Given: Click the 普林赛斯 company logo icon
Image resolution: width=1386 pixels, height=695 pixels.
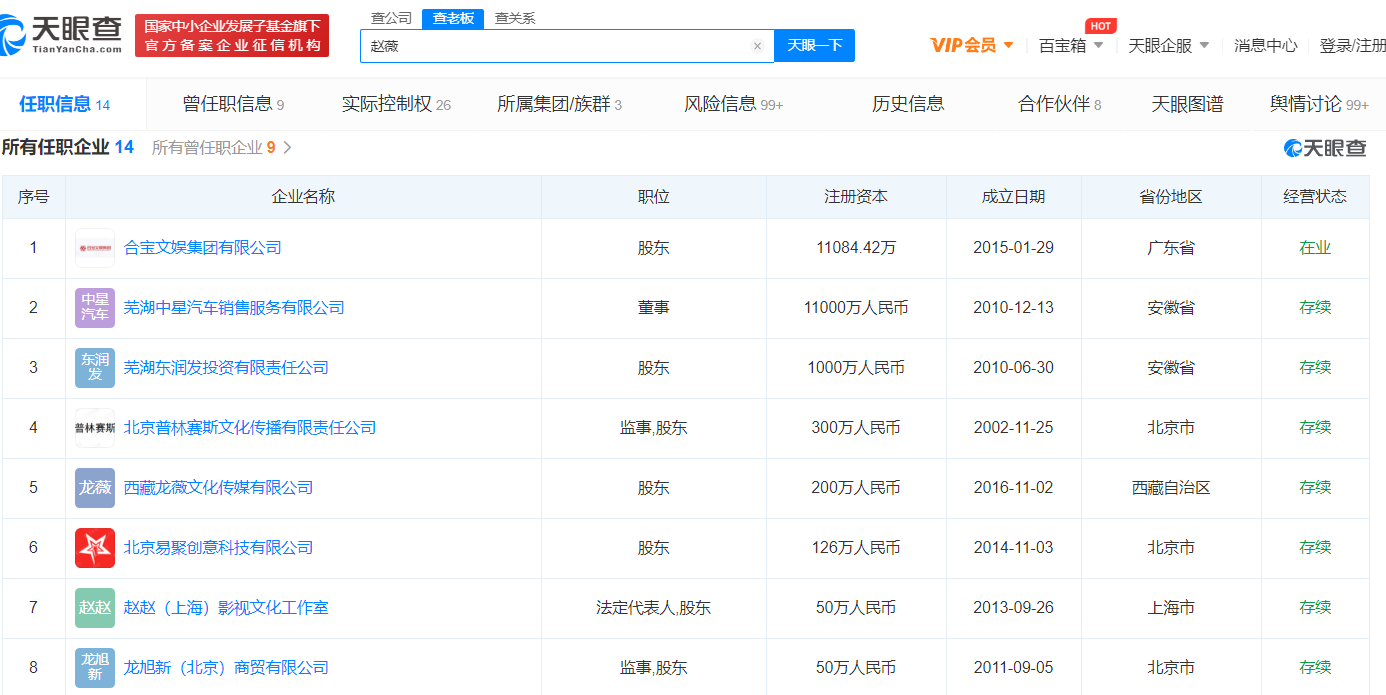Looking at the screenshot, I should (95, 428).
